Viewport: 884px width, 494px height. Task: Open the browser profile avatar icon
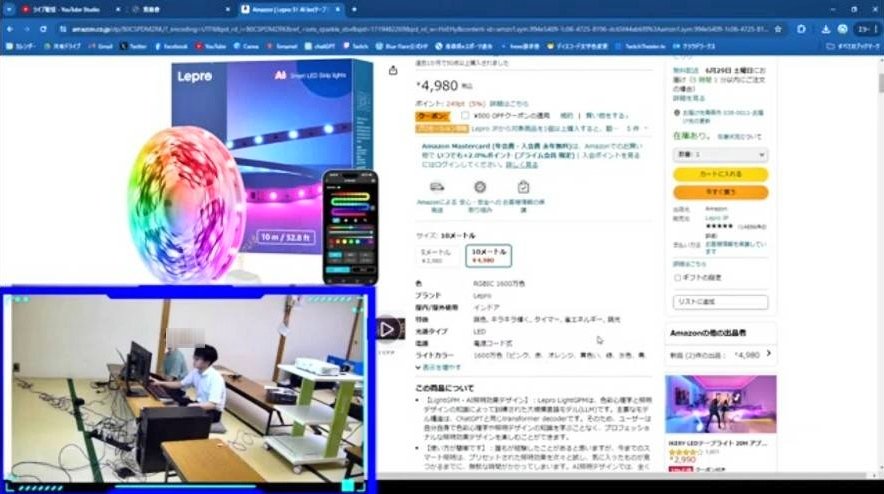(842, 29)
